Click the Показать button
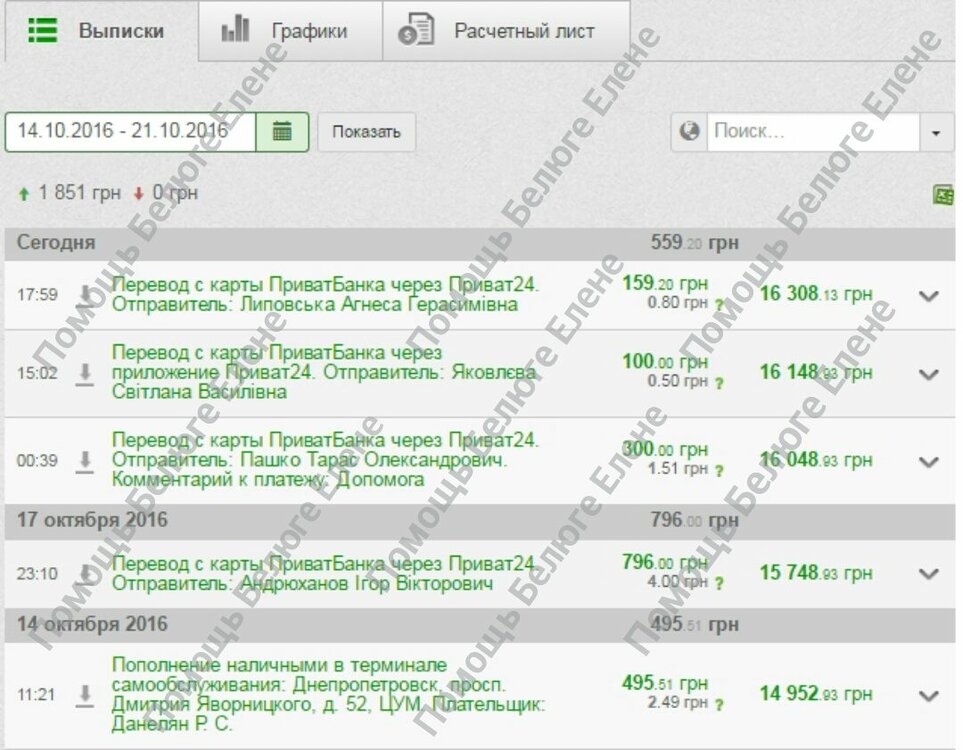The width and height of the screenshot is (963, 750). [x=367, y=132]
